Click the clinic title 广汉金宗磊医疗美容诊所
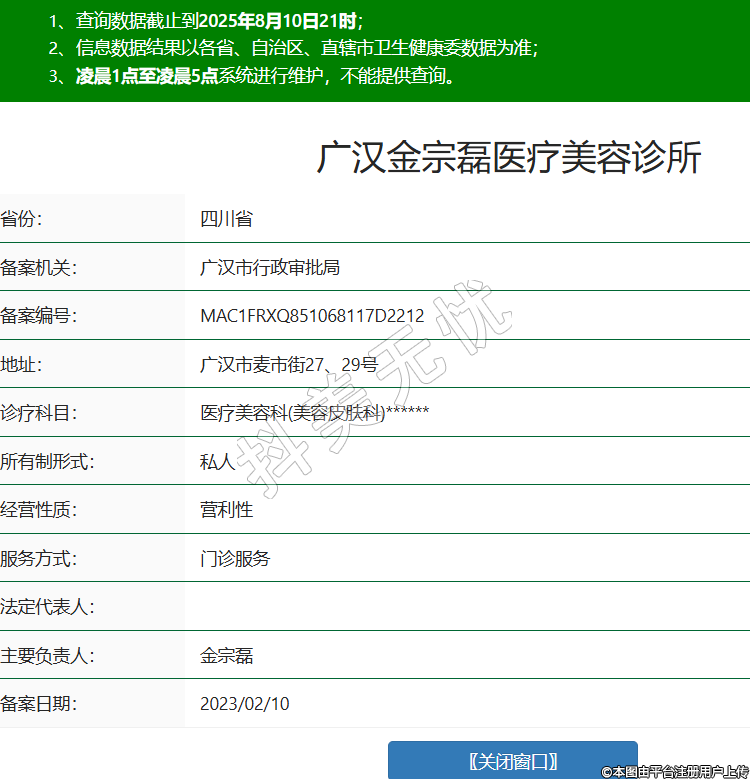This screenshot has height=779, width=750. click(509, 158)
